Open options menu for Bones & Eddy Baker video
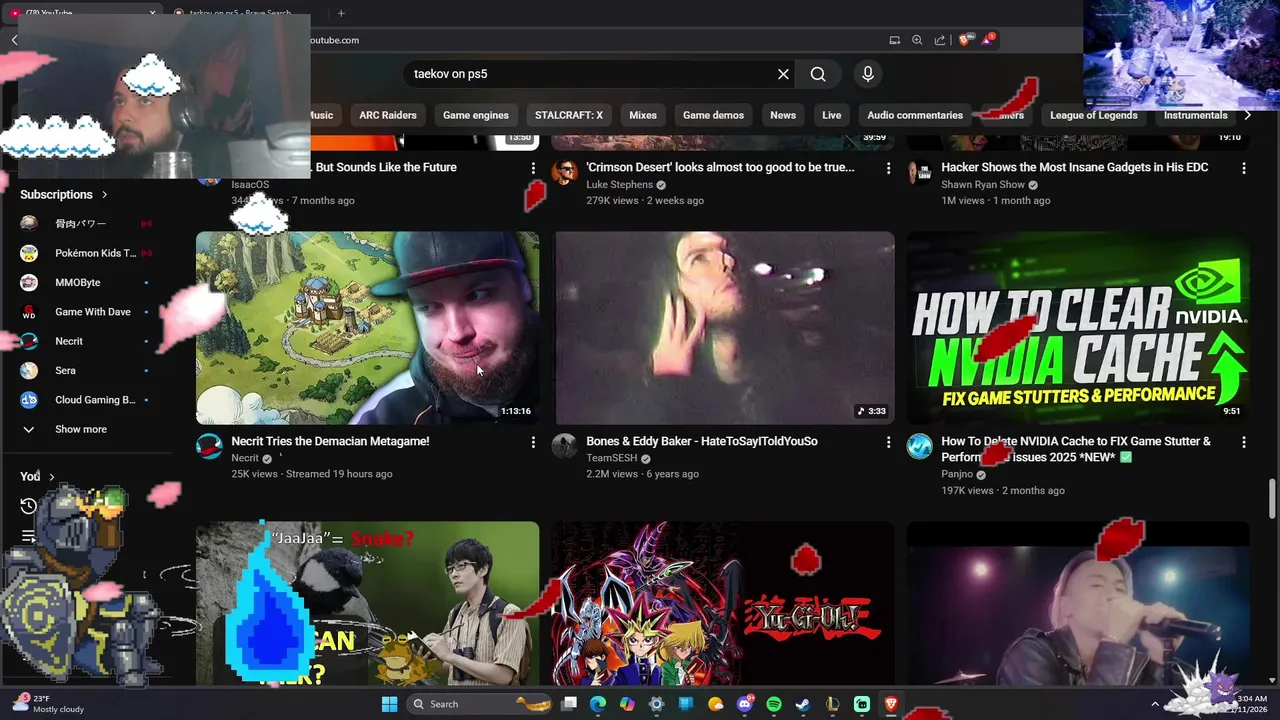 888,442
